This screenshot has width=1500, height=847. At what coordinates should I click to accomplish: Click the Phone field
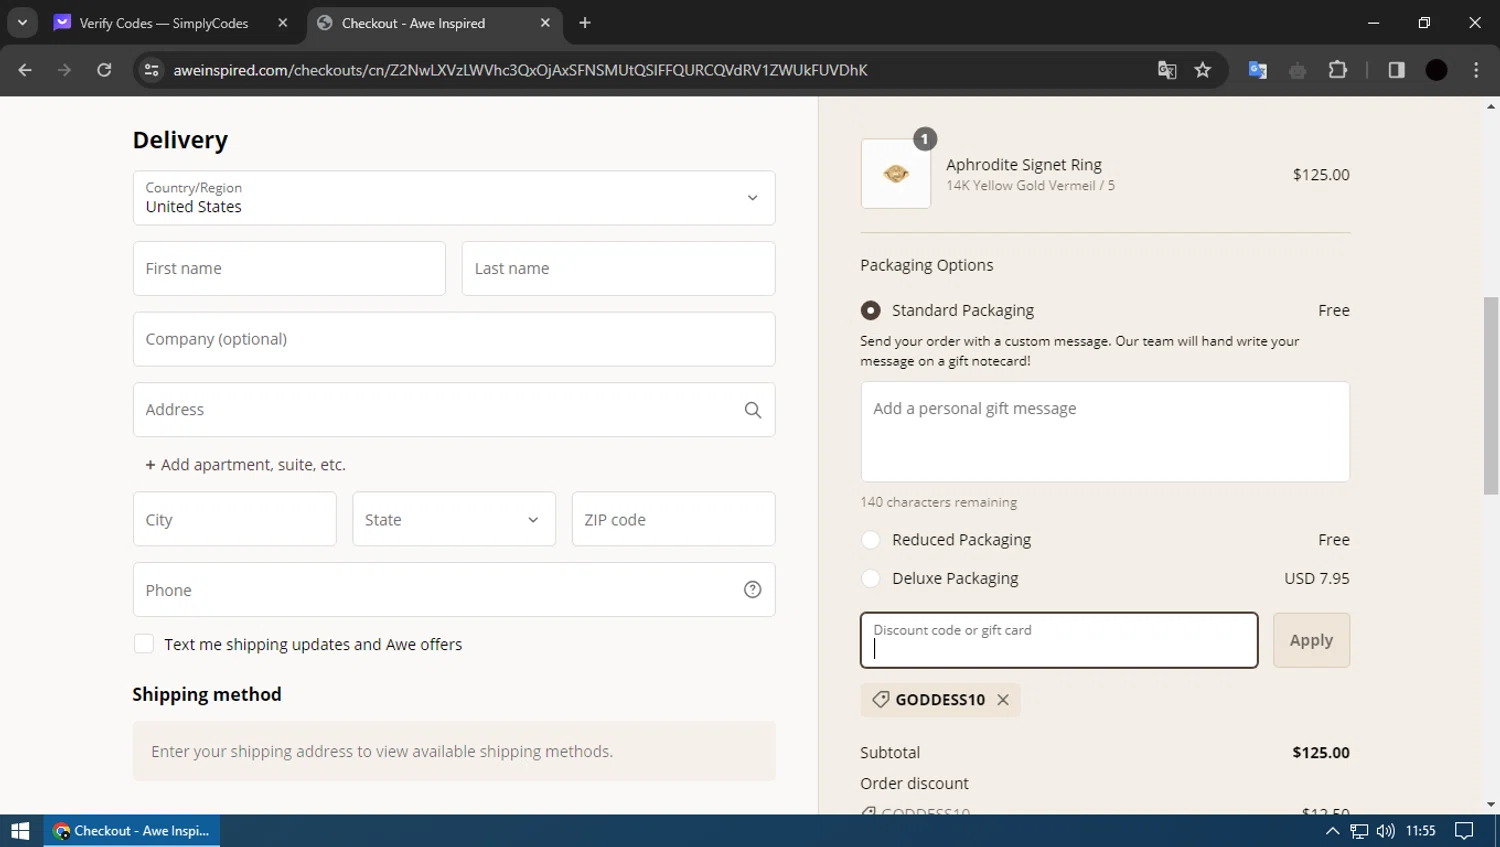[x=454, y=590]
